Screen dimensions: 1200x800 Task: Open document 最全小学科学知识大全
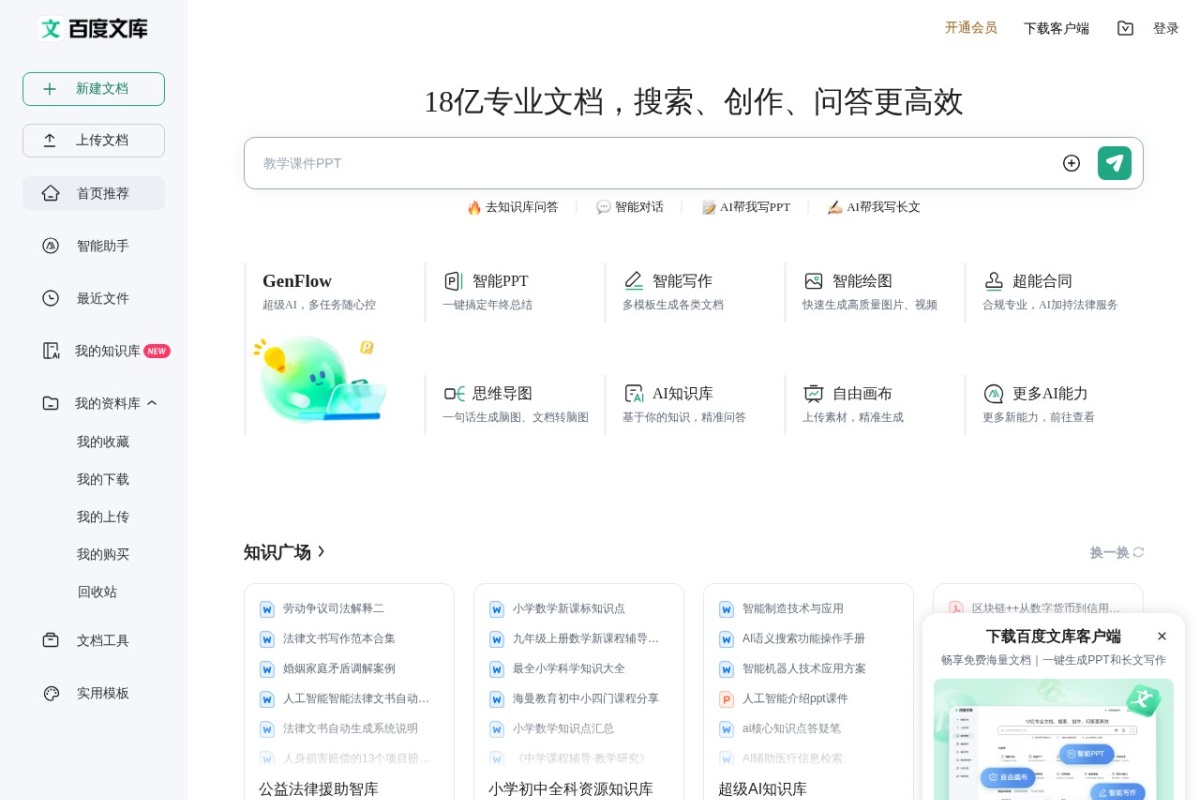tap(569, 668)
